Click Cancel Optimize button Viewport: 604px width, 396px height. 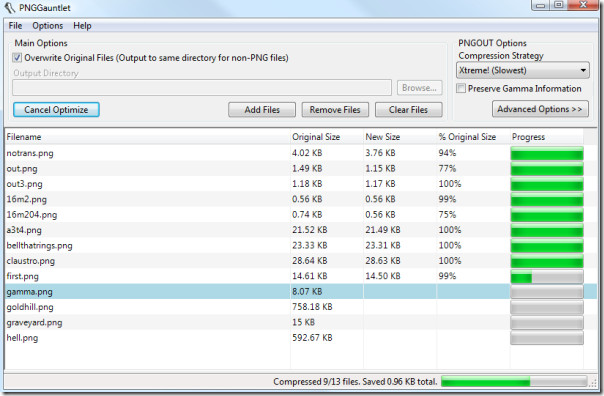56,109
